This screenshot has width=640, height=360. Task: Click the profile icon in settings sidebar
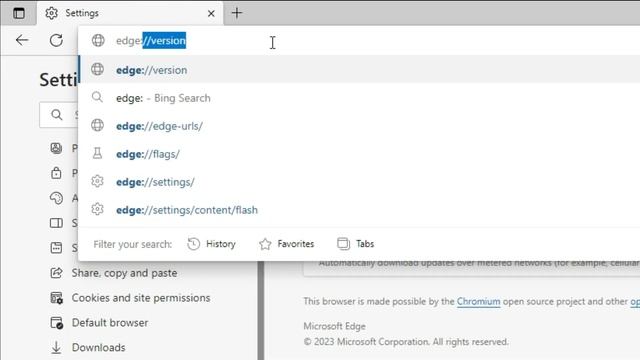[x=56, y=148]
